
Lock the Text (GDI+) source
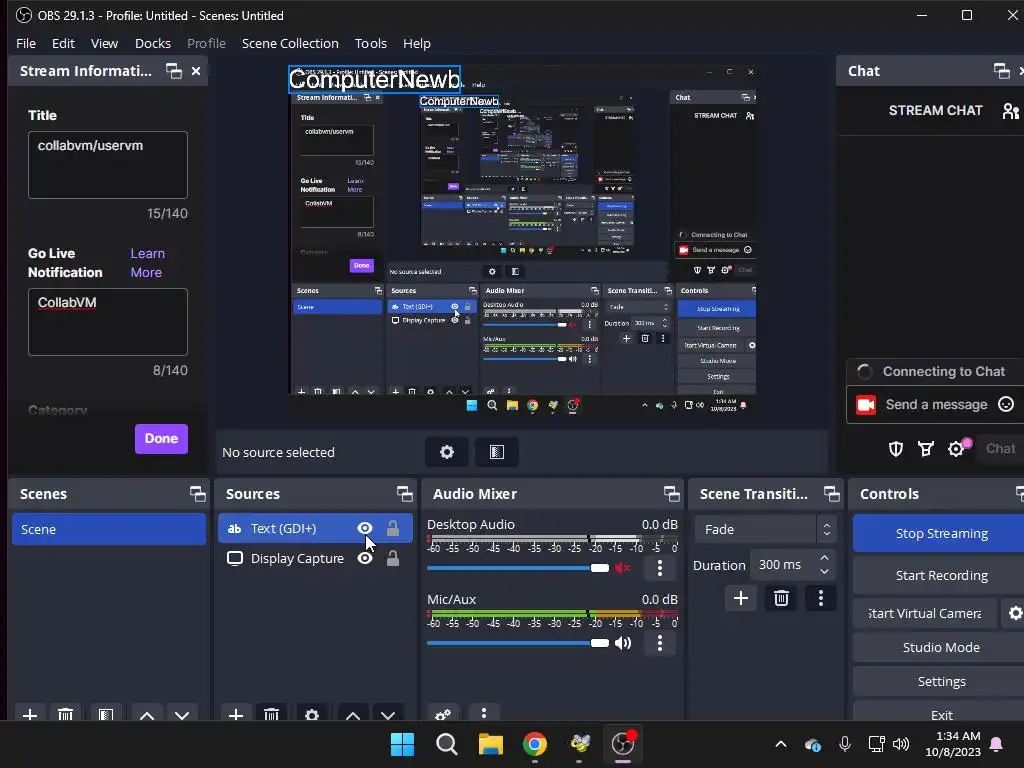392,528
